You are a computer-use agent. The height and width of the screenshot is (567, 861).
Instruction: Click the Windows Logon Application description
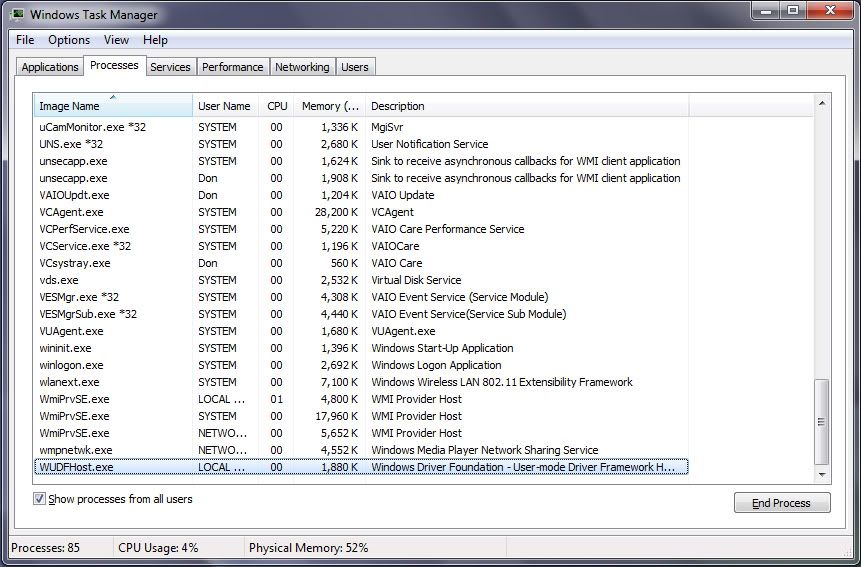pyautogui.click(x=436, y=365)
